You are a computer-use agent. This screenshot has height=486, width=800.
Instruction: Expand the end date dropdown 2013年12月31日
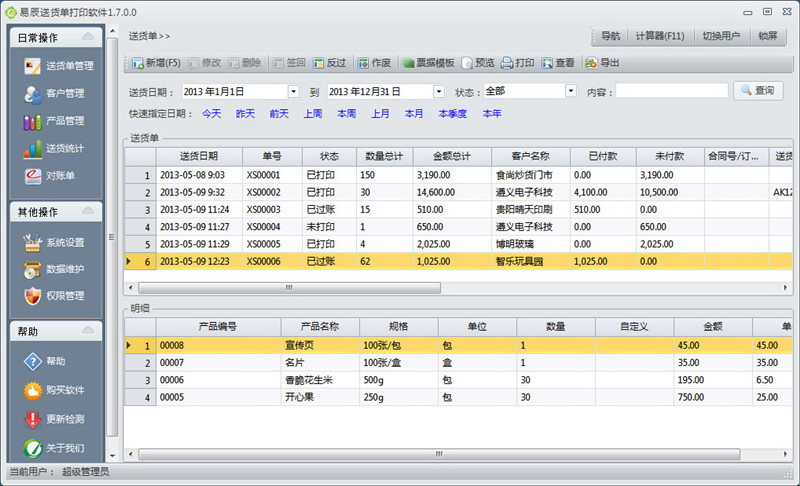pos(438,91)
